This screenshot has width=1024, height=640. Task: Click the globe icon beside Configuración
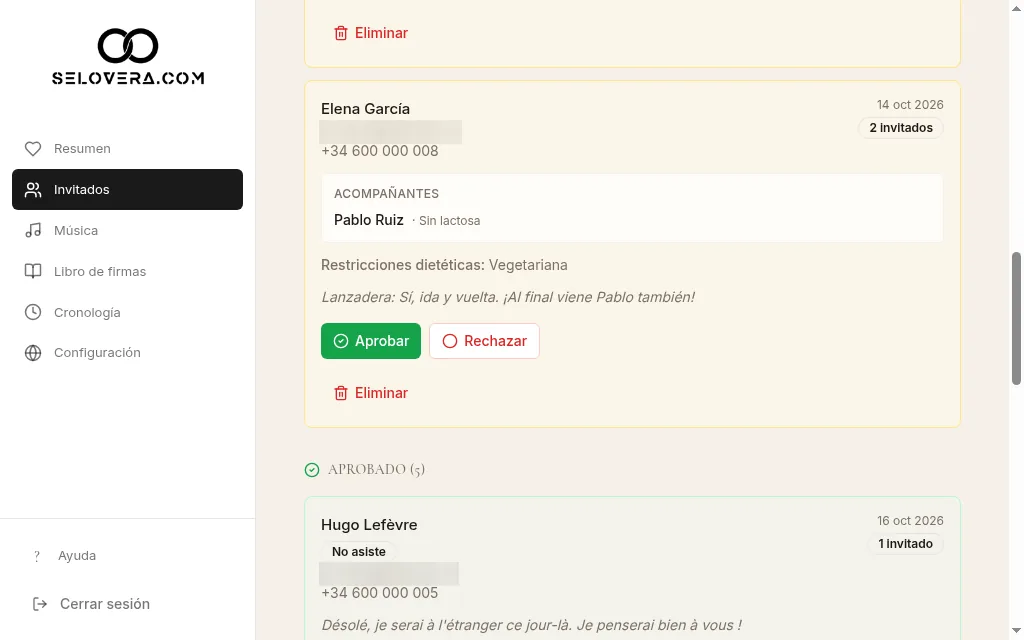pyautogui.click(x=33, y=353)
